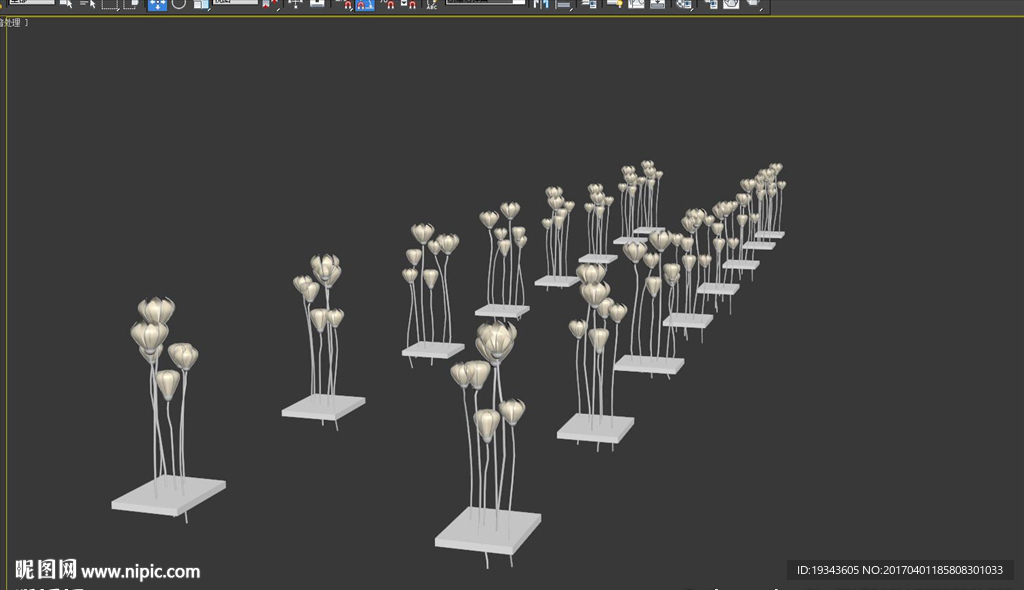1024x590 pixels.
Task: Open the named selection sets dropdown
Action: coord(486,2)
